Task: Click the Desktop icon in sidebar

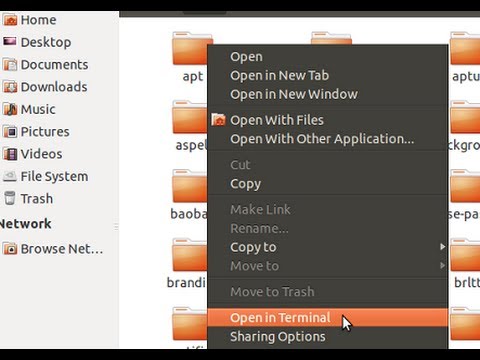Action: (x=10, y=42)
